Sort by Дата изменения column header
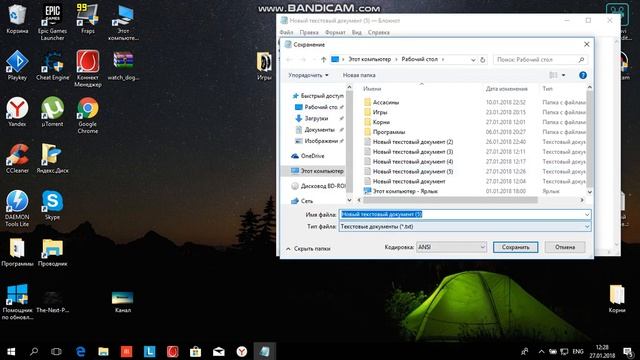 tap(507, 89)
